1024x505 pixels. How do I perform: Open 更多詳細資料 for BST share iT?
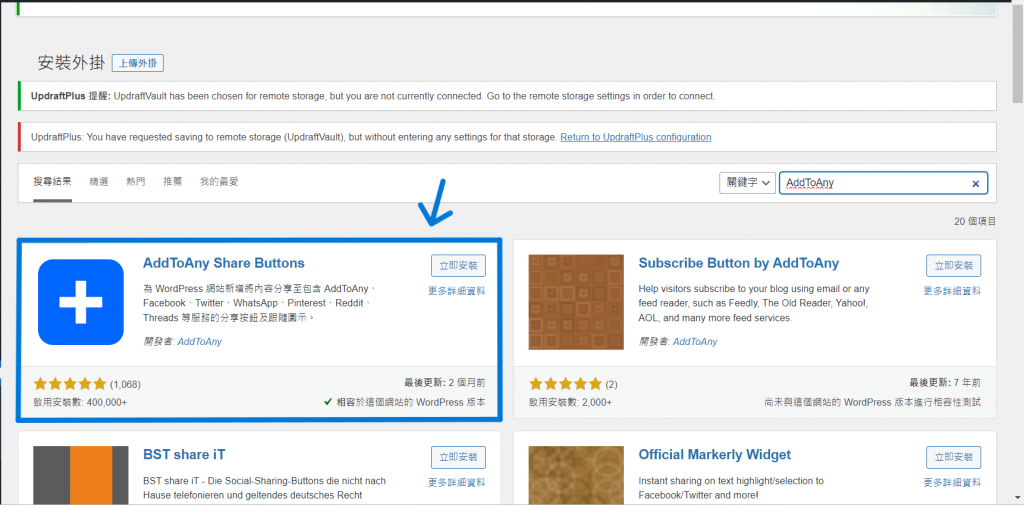[457, 483]
